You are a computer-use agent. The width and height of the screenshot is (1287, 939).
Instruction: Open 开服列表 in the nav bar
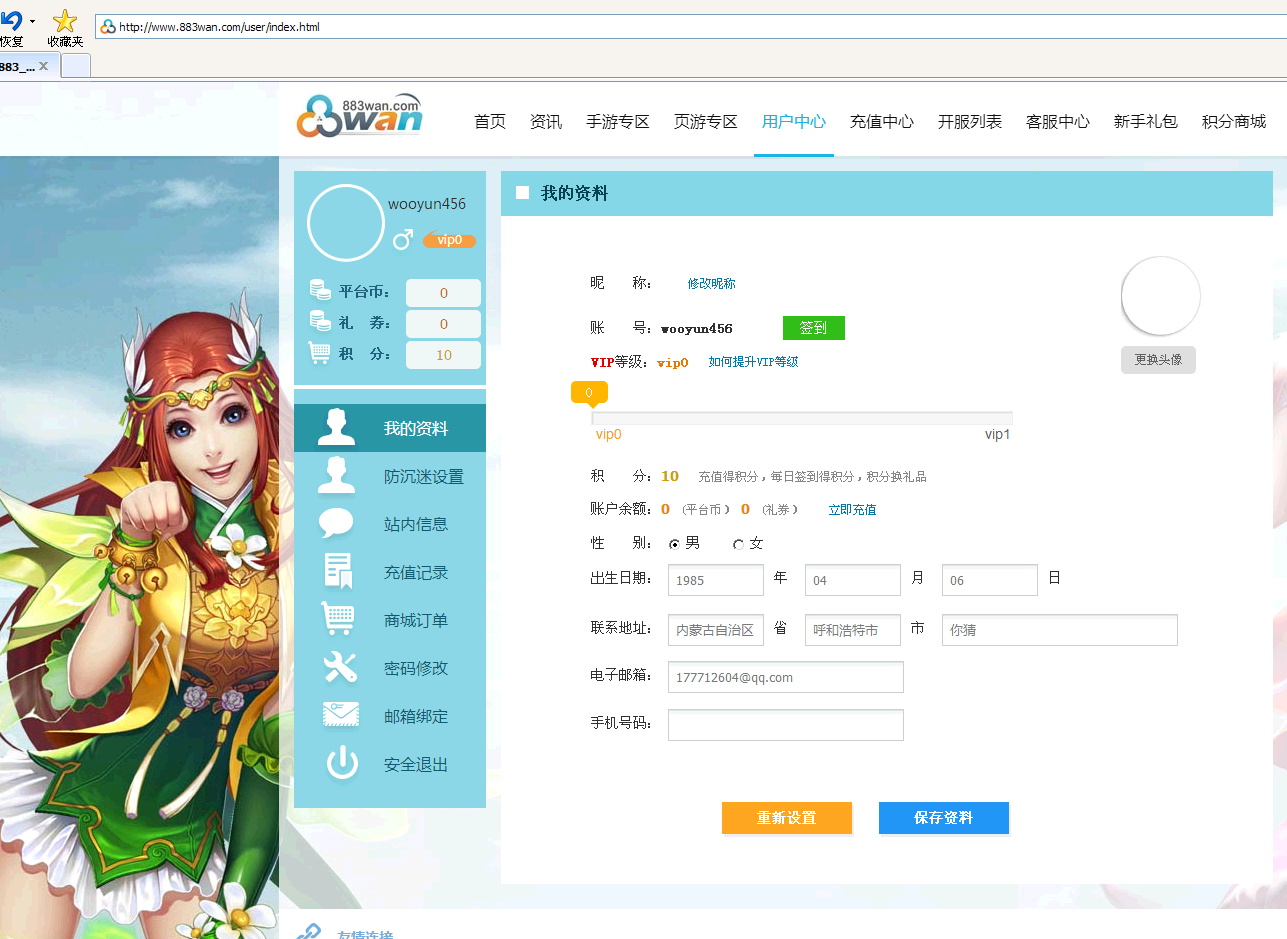(x=970, y=122)
